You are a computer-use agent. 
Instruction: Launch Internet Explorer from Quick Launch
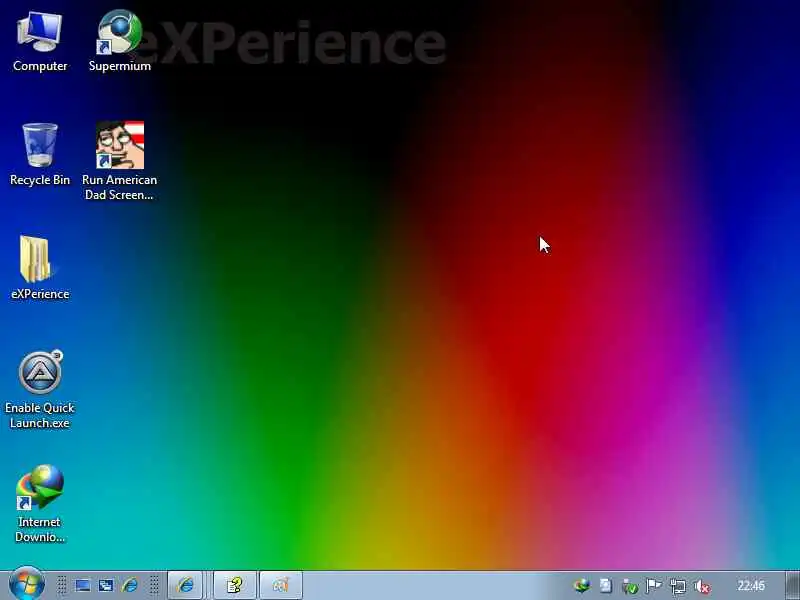[130, 585]
